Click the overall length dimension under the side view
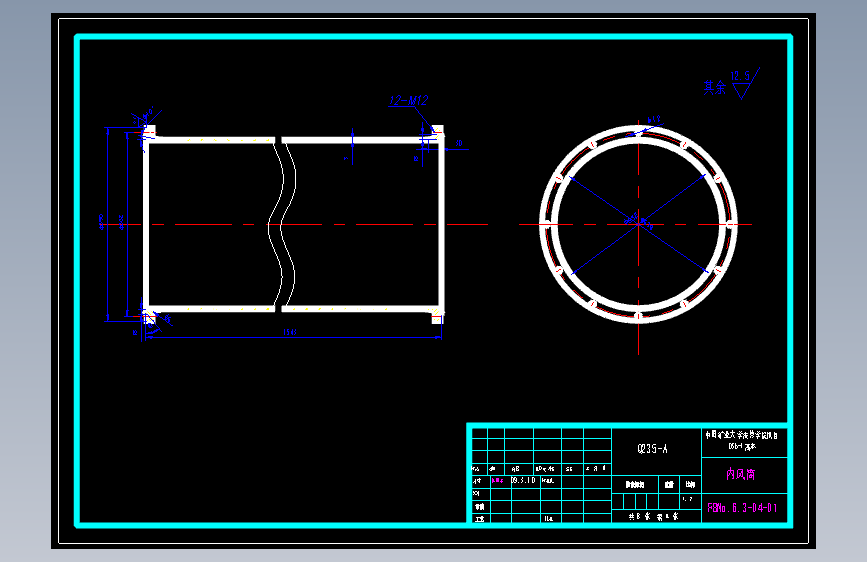The height and width of the screenshot is (562, 867). click(290, 332)
